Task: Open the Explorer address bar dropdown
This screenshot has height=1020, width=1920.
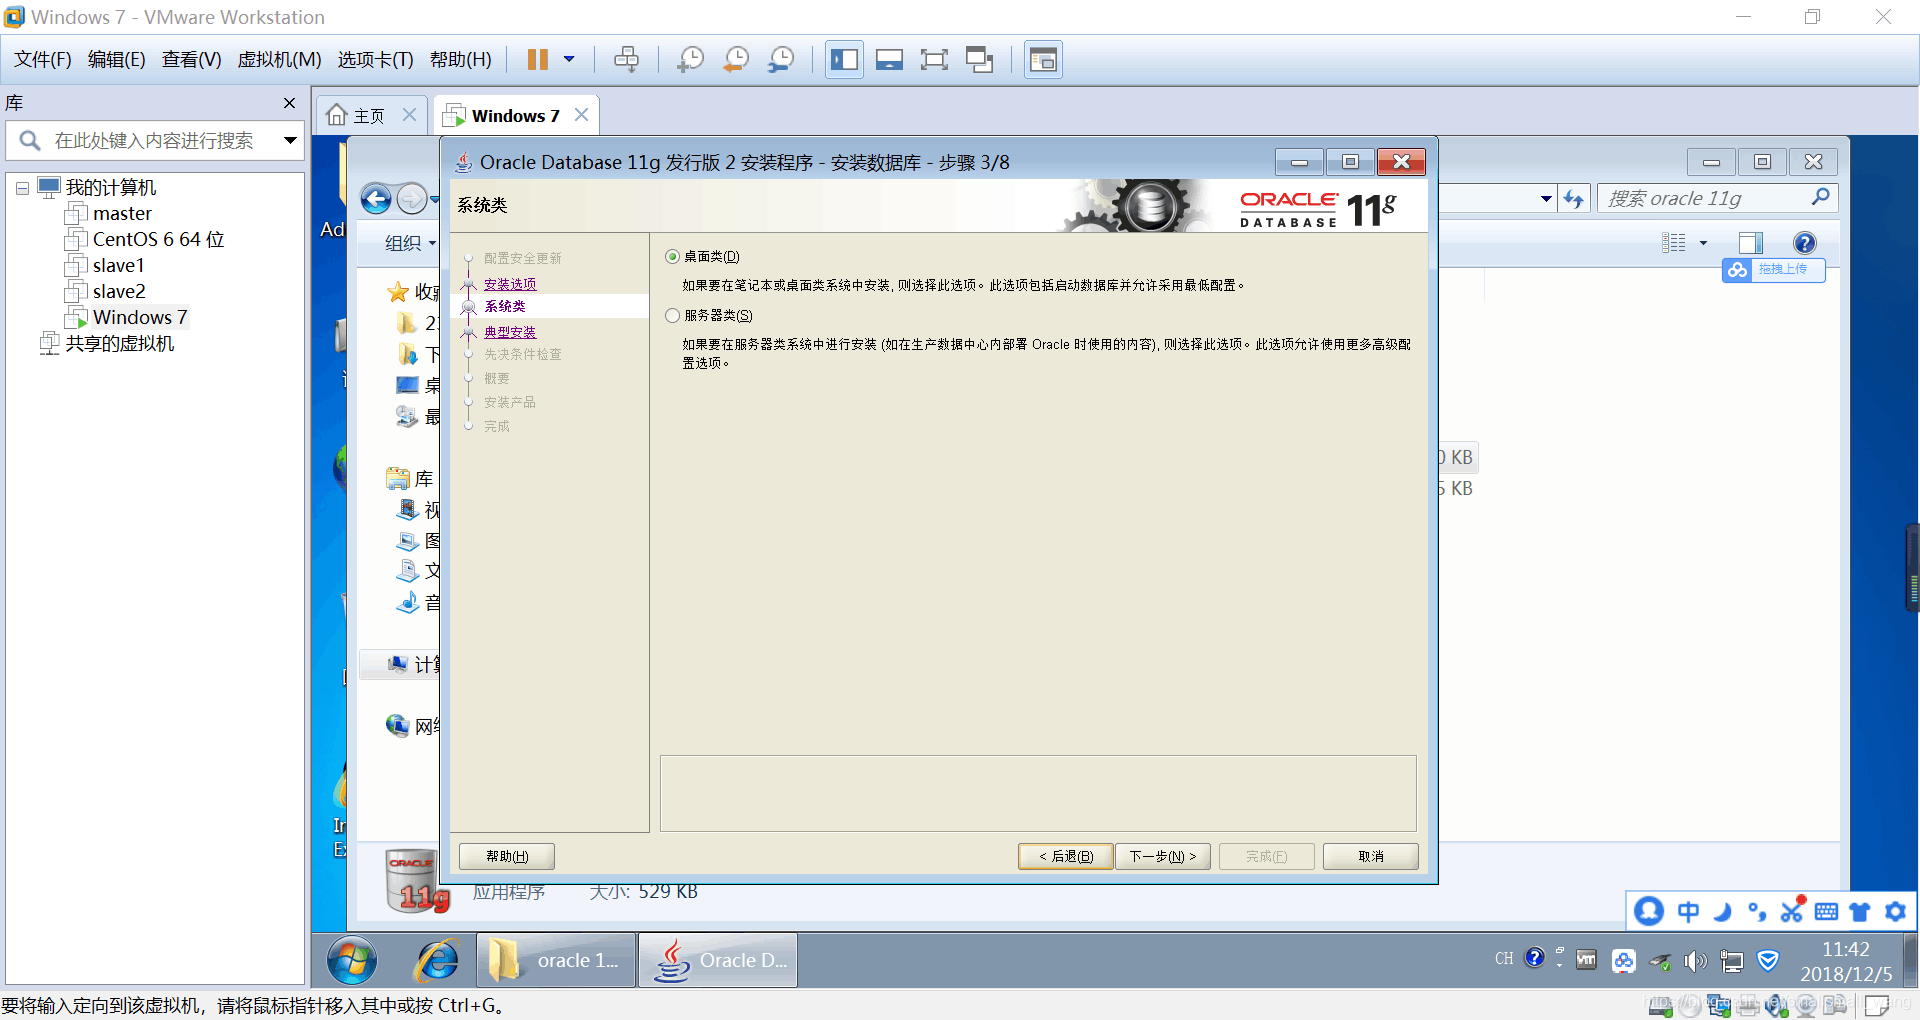Action: [x=1546, y=198]
